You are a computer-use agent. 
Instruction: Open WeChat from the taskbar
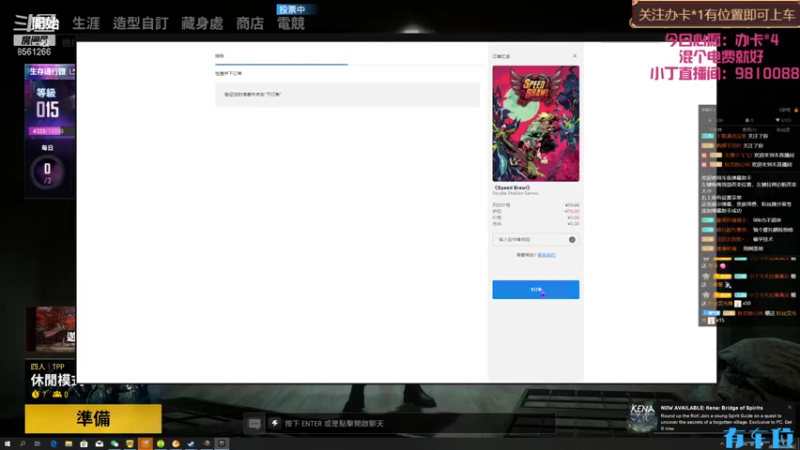tap(114, 444)
